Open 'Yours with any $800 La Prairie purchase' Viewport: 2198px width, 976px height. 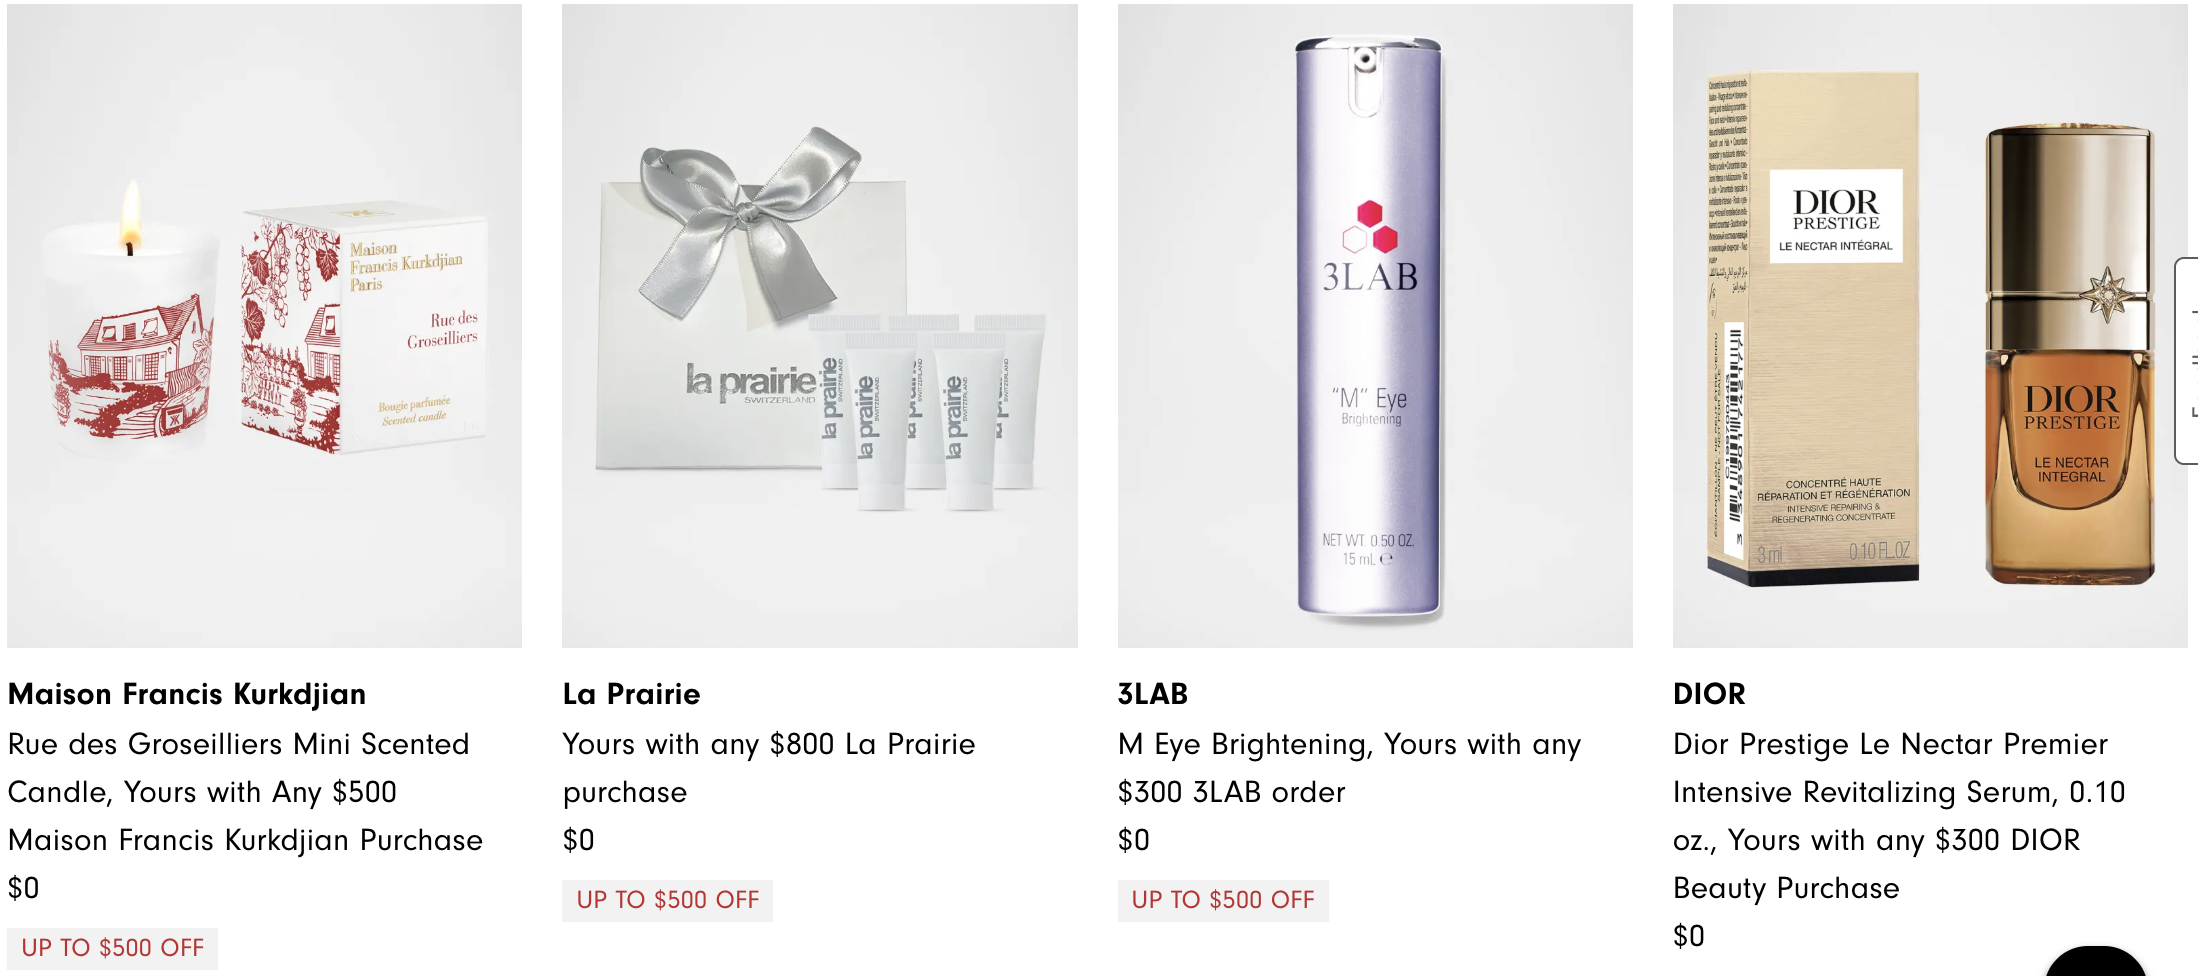[x=768, y=768]
